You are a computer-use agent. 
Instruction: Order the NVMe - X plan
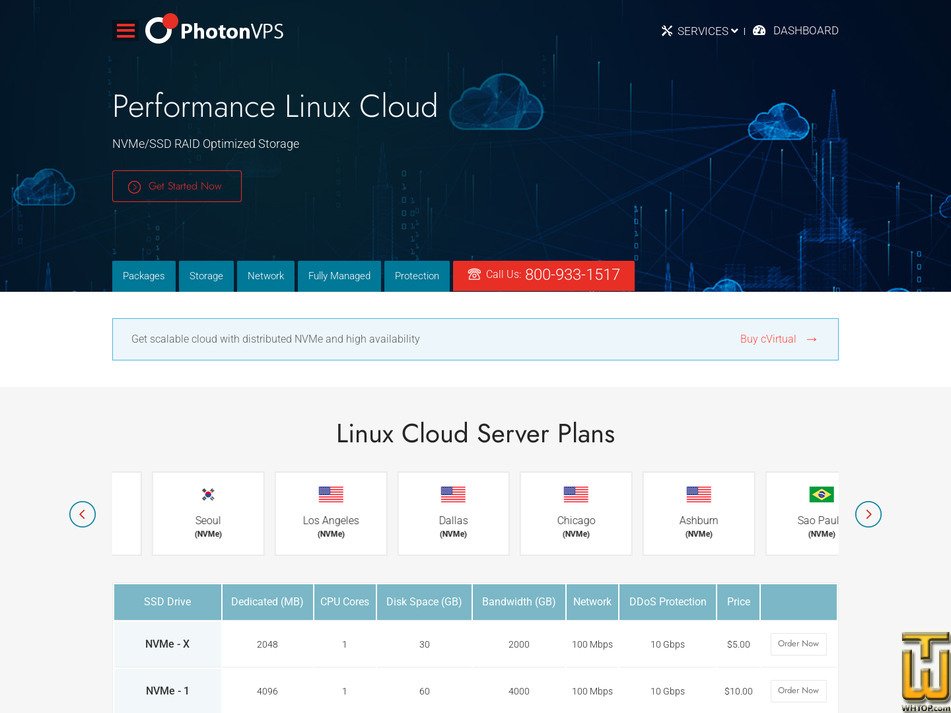click(798, 644)
